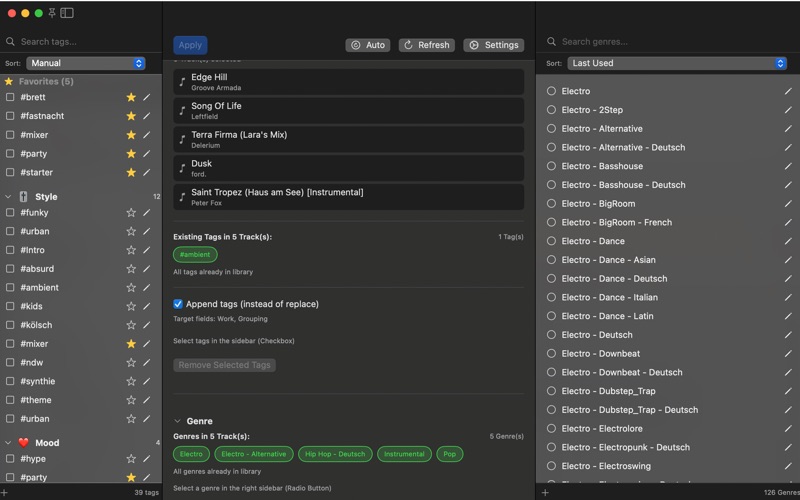Screen dimensions: 800x500
Task: Add a new tag with plus icon
Action: click(x=5, y=493)
